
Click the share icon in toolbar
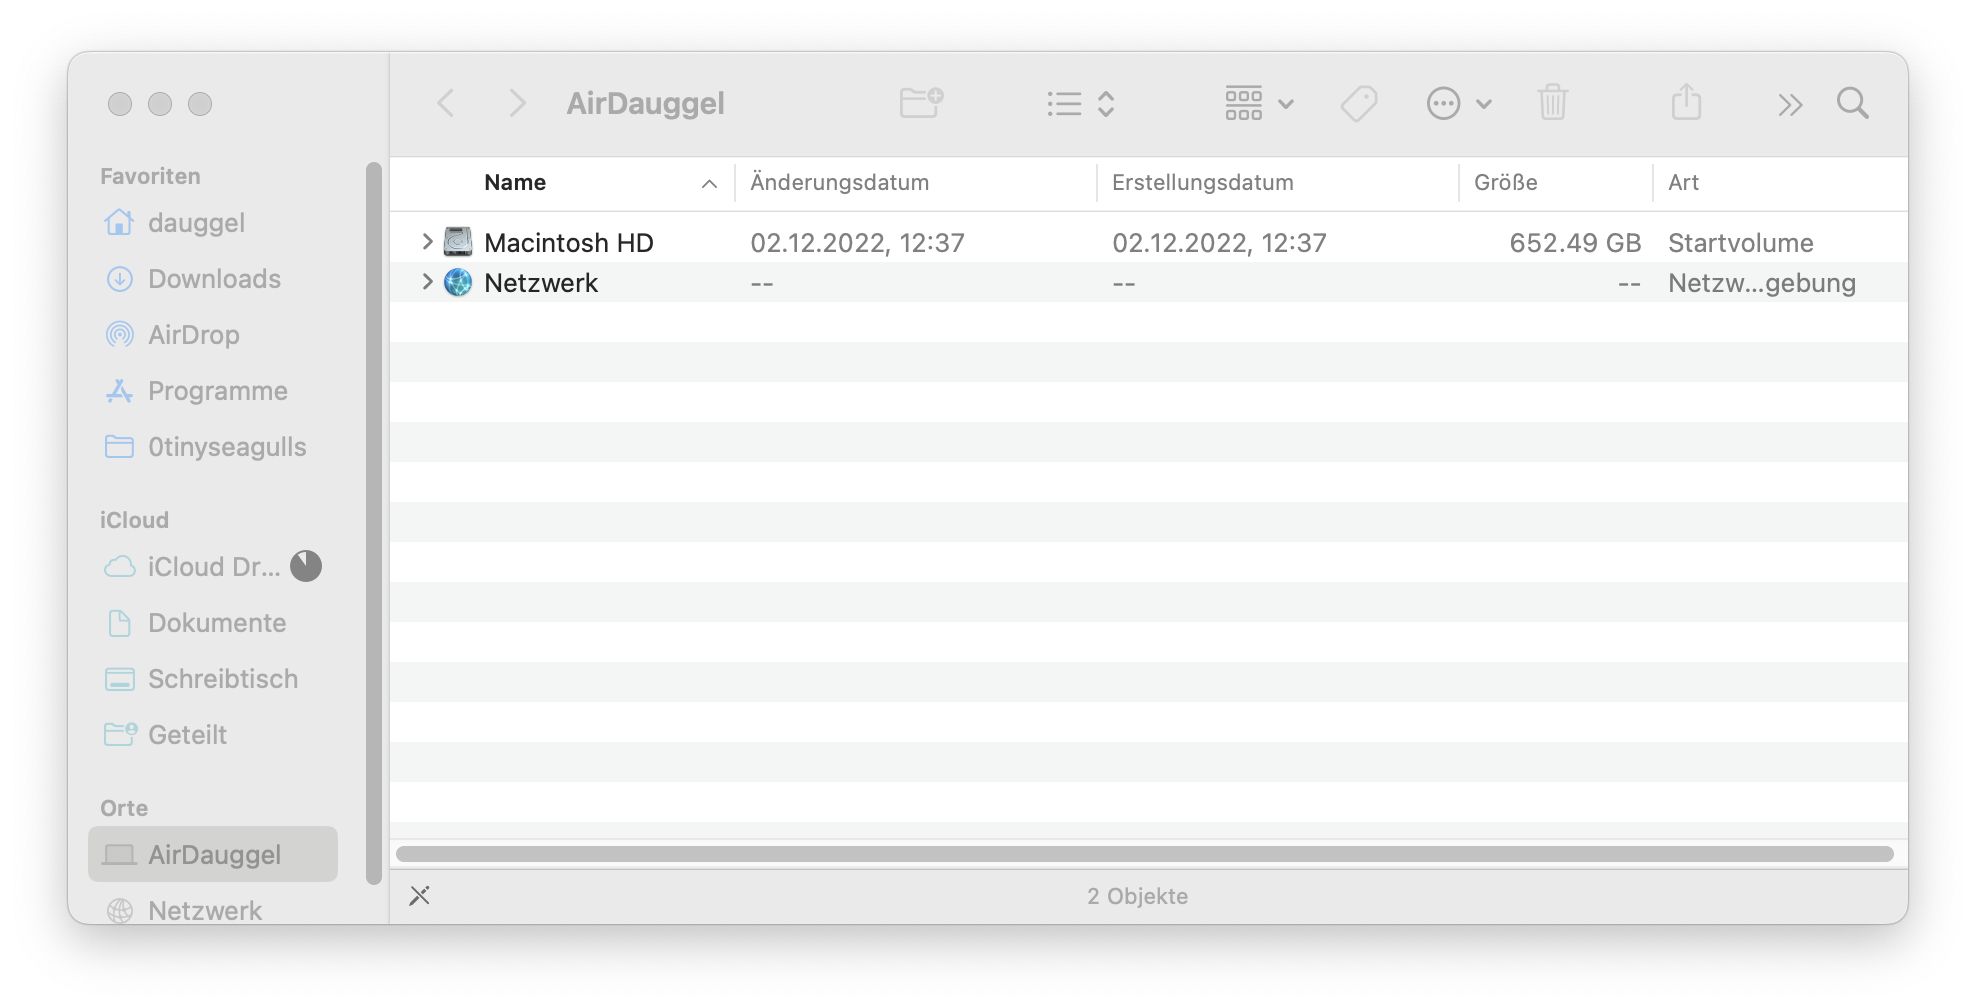1686,101
